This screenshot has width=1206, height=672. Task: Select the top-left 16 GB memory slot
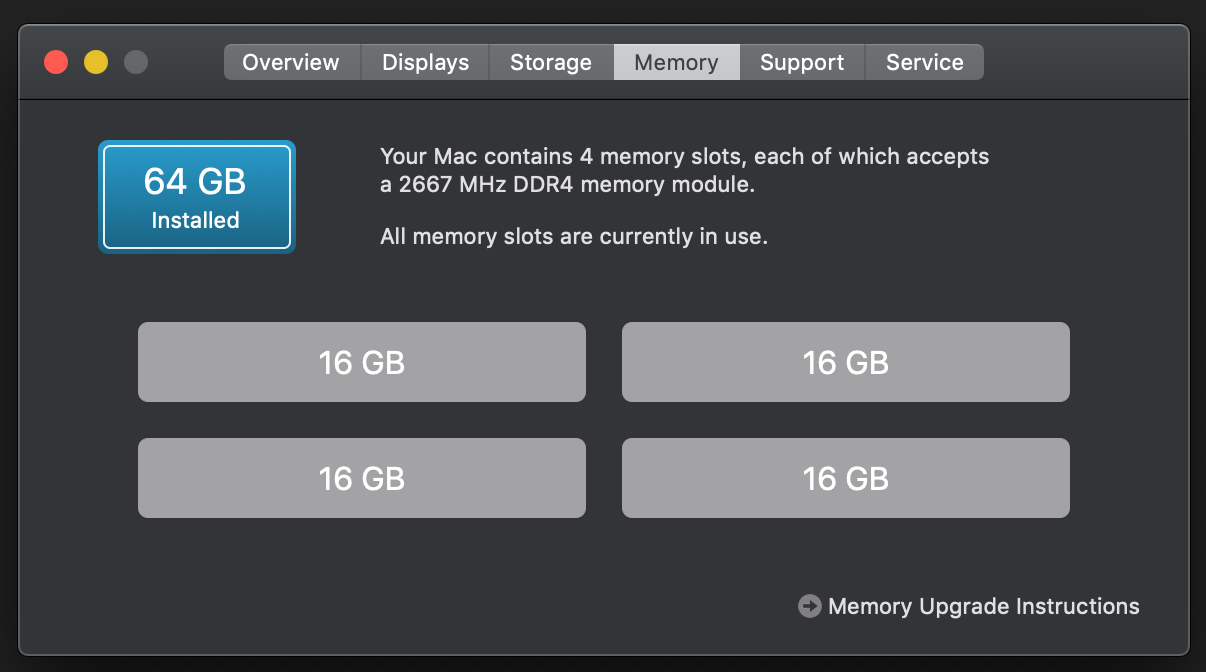(x=361, y=362)
